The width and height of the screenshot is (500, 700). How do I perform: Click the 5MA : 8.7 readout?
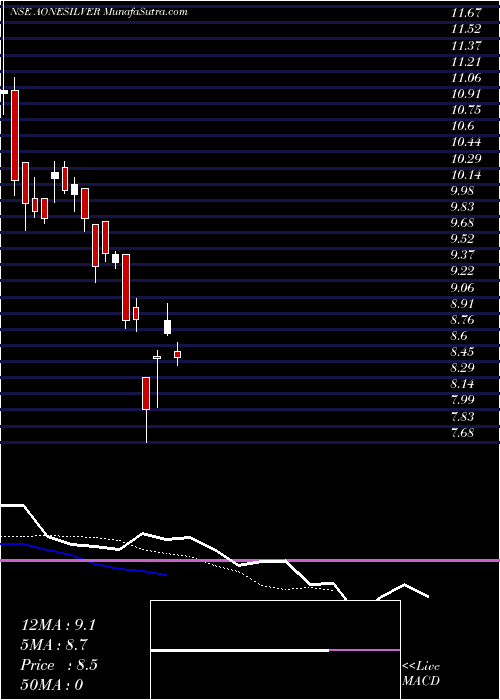click(54, 645)
